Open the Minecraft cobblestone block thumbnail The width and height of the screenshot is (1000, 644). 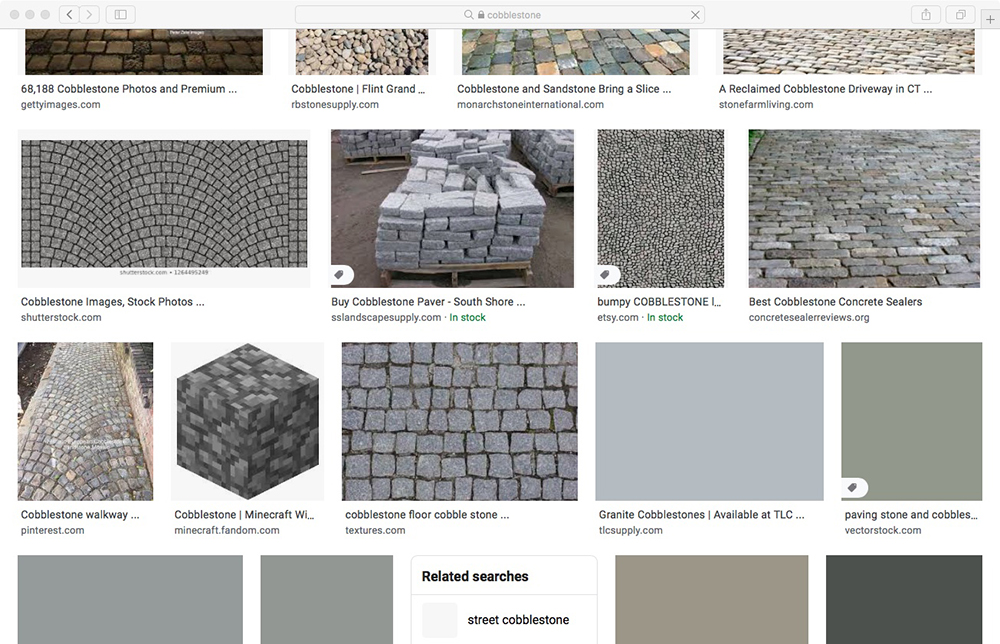pyautogui.click(x=247, y=421)
